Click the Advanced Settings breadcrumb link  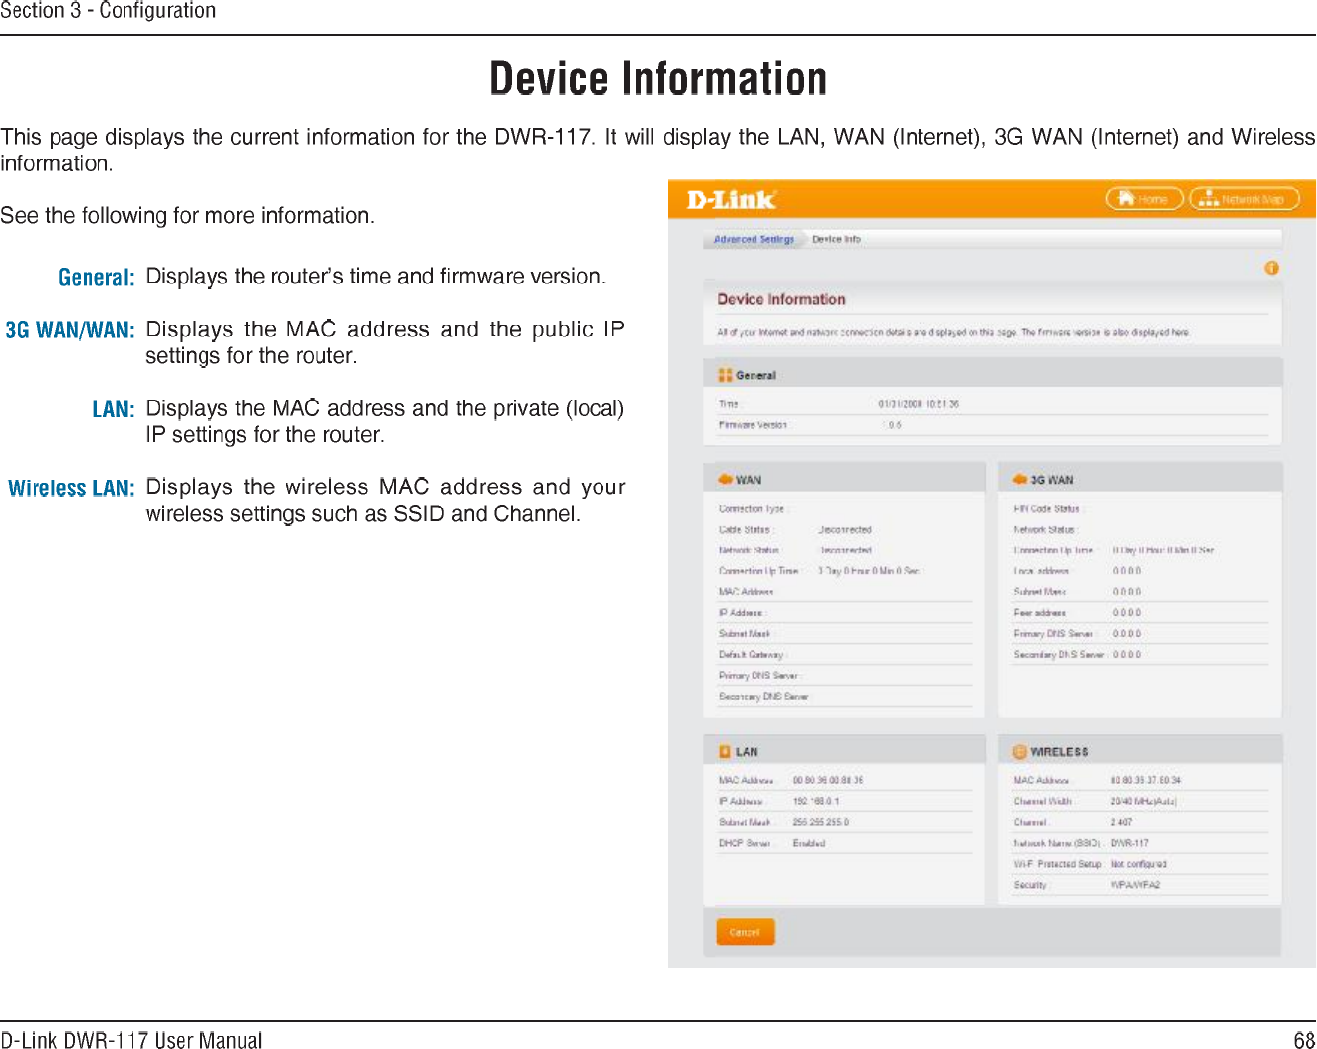754,240
